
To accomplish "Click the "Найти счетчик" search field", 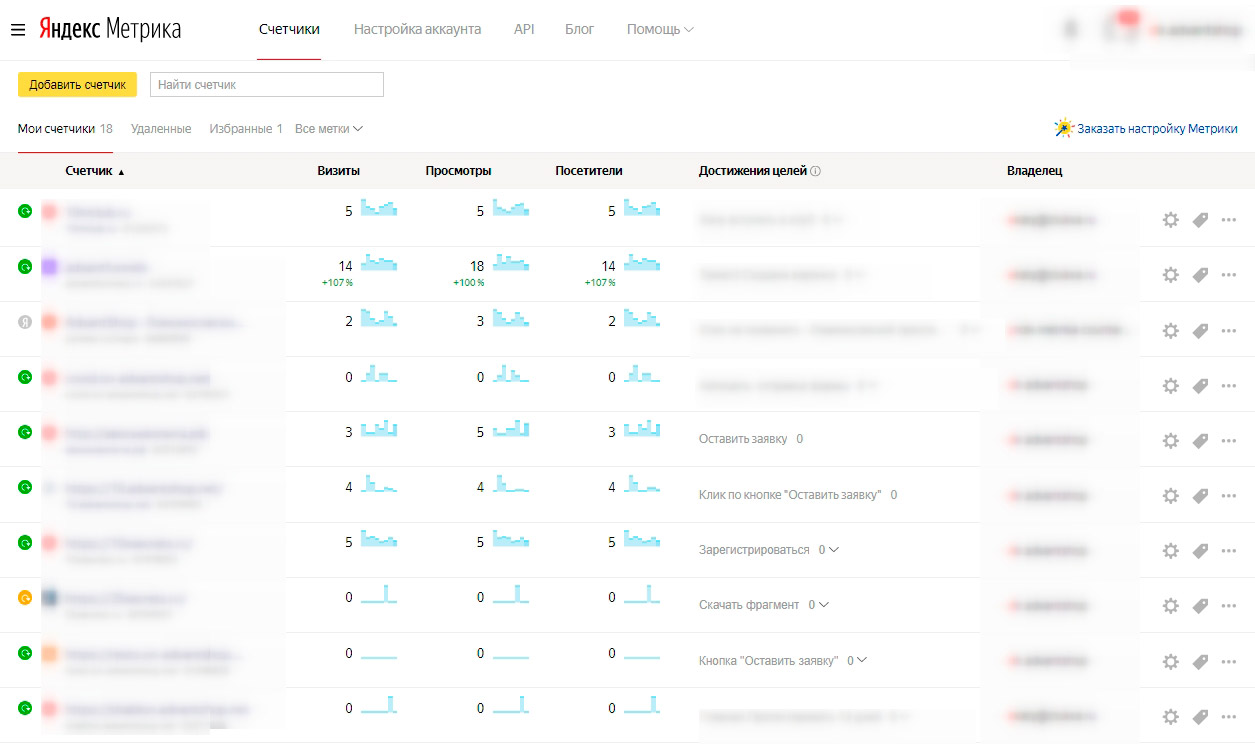I will point(266,85).
